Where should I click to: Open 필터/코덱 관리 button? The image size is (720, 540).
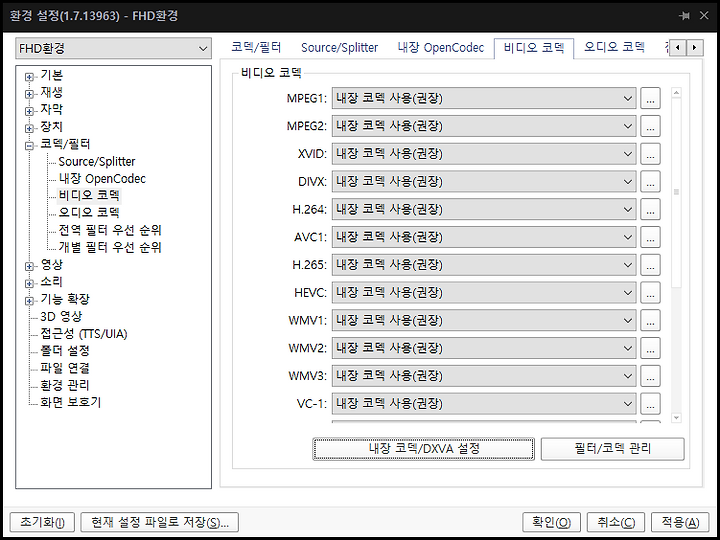click(613, 449)
